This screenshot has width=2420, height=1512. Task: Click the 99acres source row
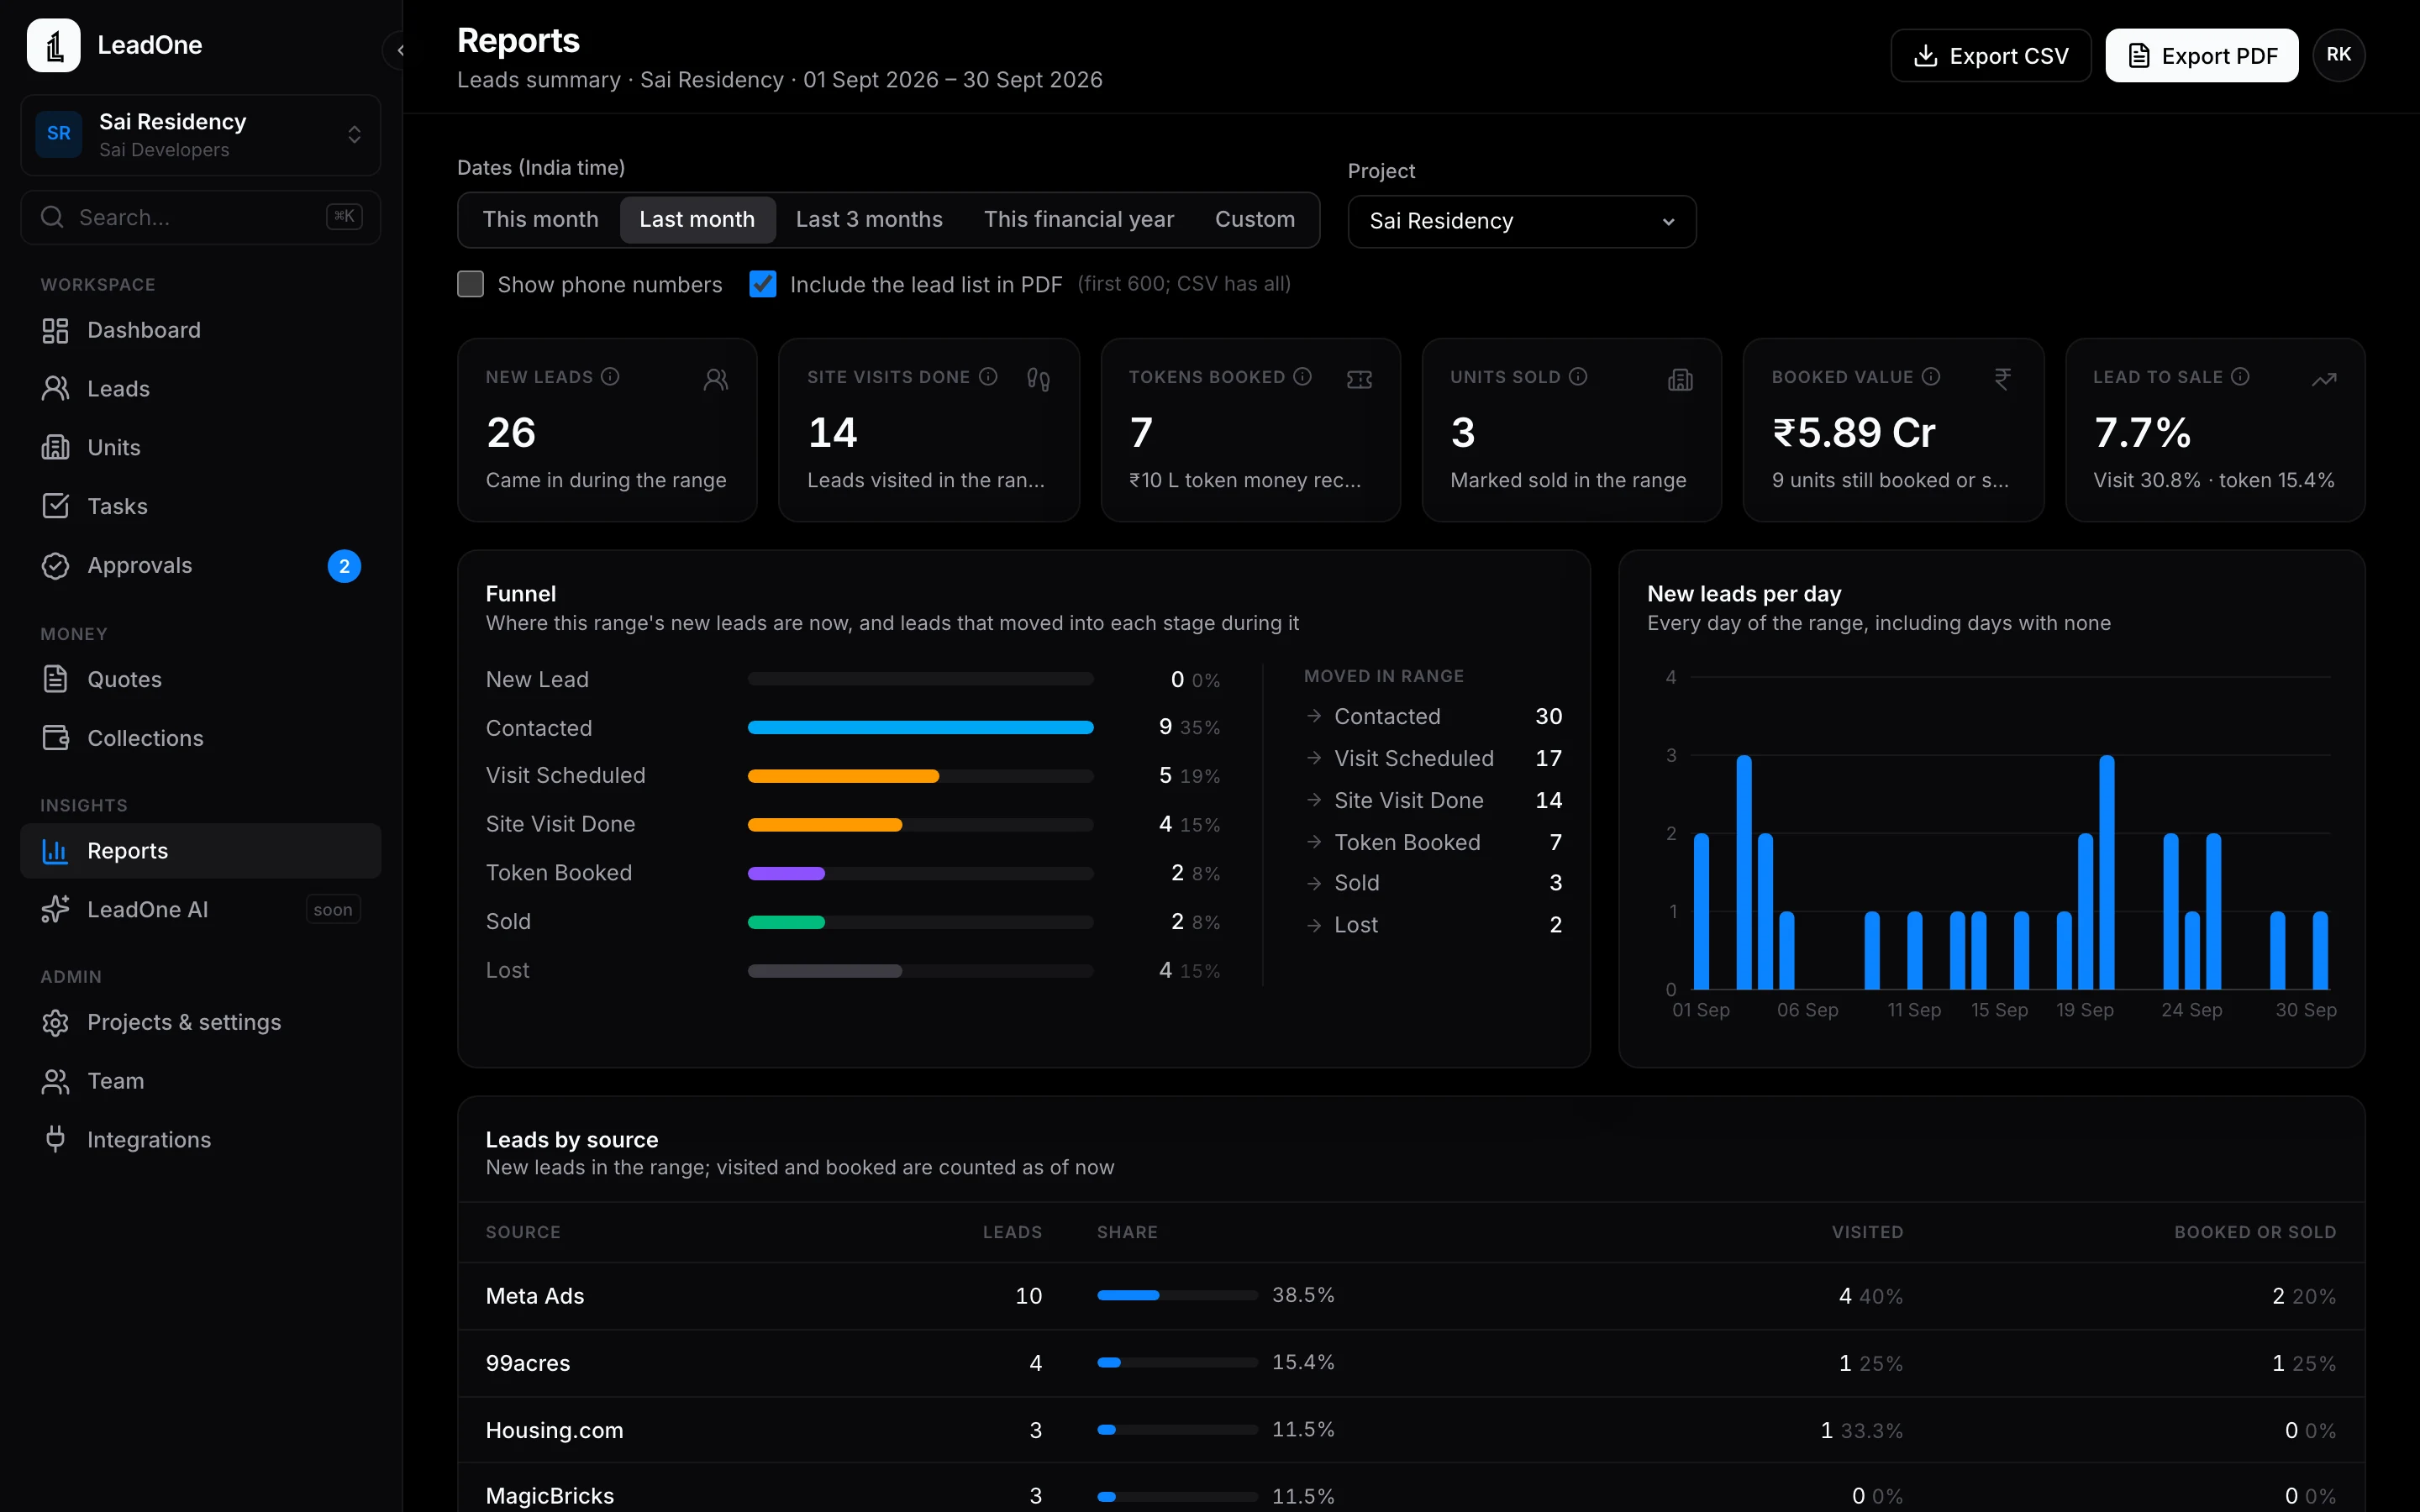[x=1410, y=1363]
